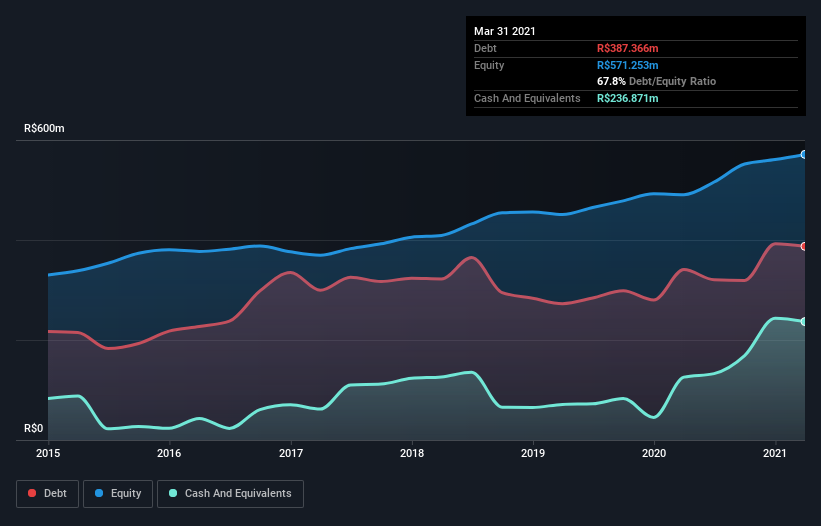Click the R$600m y-axis label

coord(45,128)
